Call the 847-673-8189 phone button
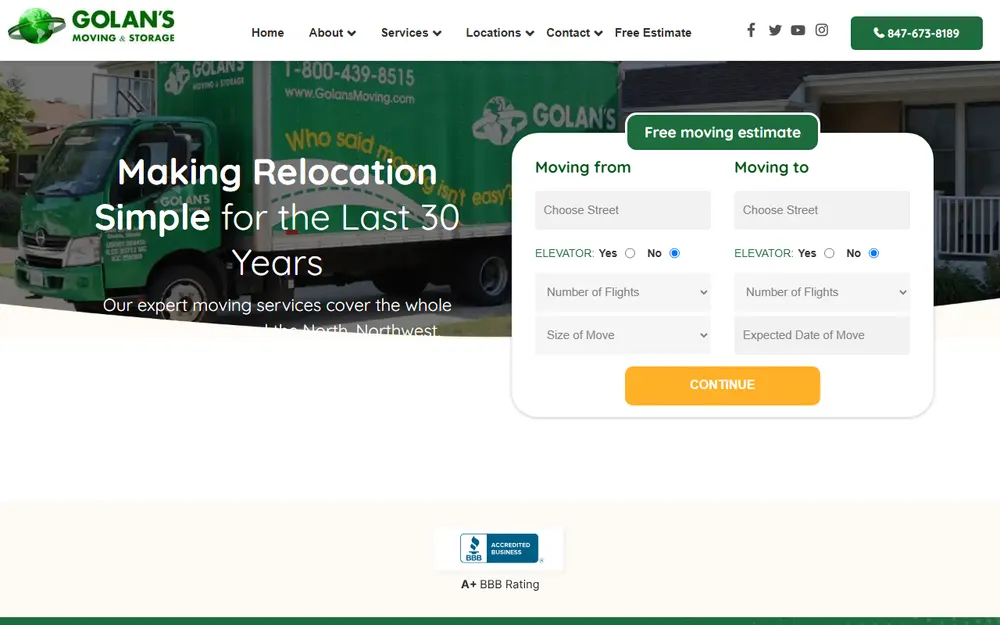Viewport: 1000px width, 625px height. point(916,33)
